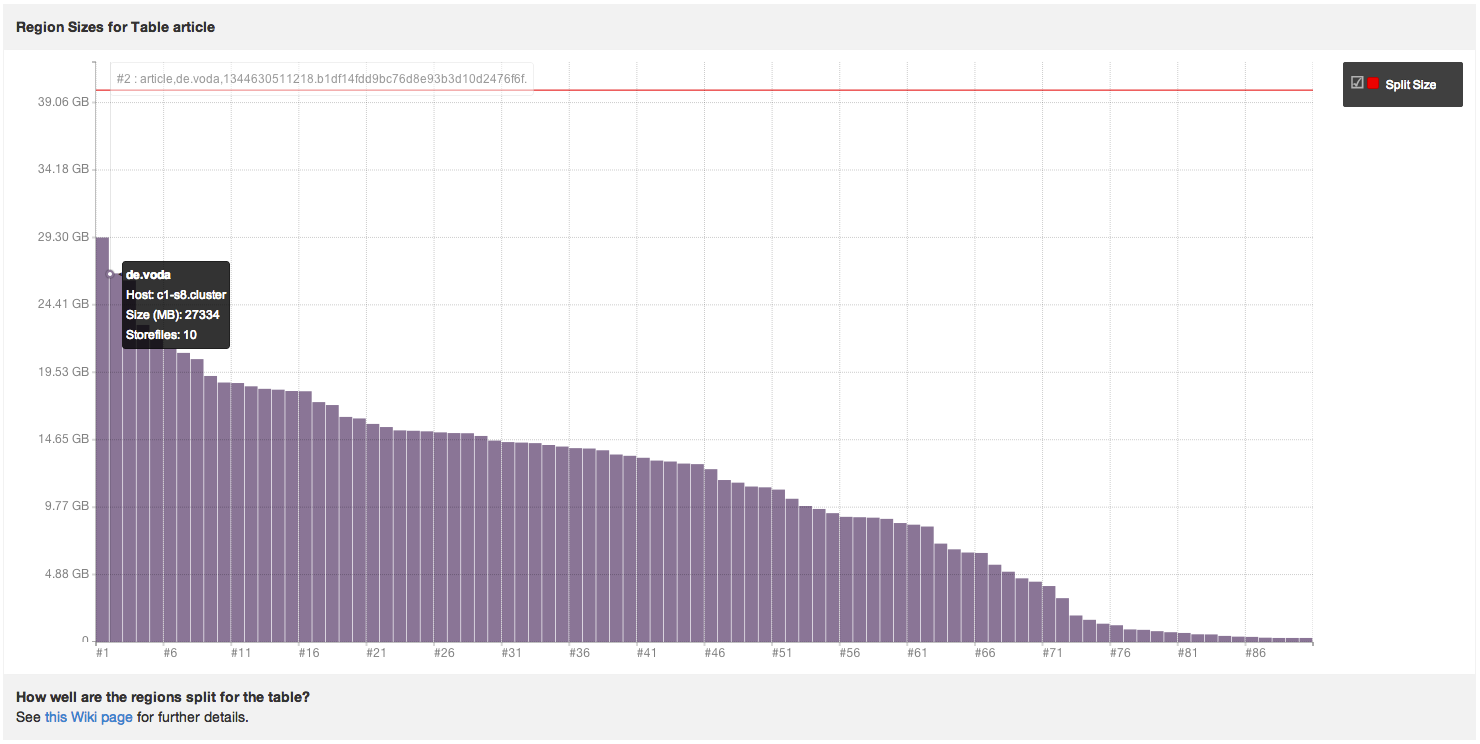
Task: Click the Split Size legend label
Action: tap(1410, 85)
